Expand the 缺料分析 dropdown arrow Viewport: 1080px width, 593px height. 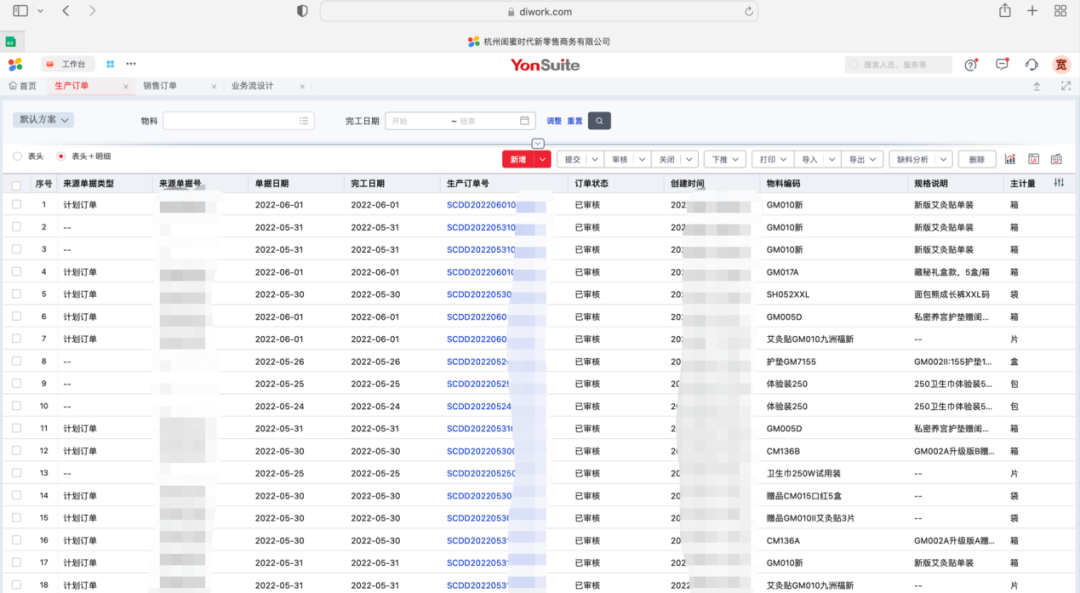944,159
